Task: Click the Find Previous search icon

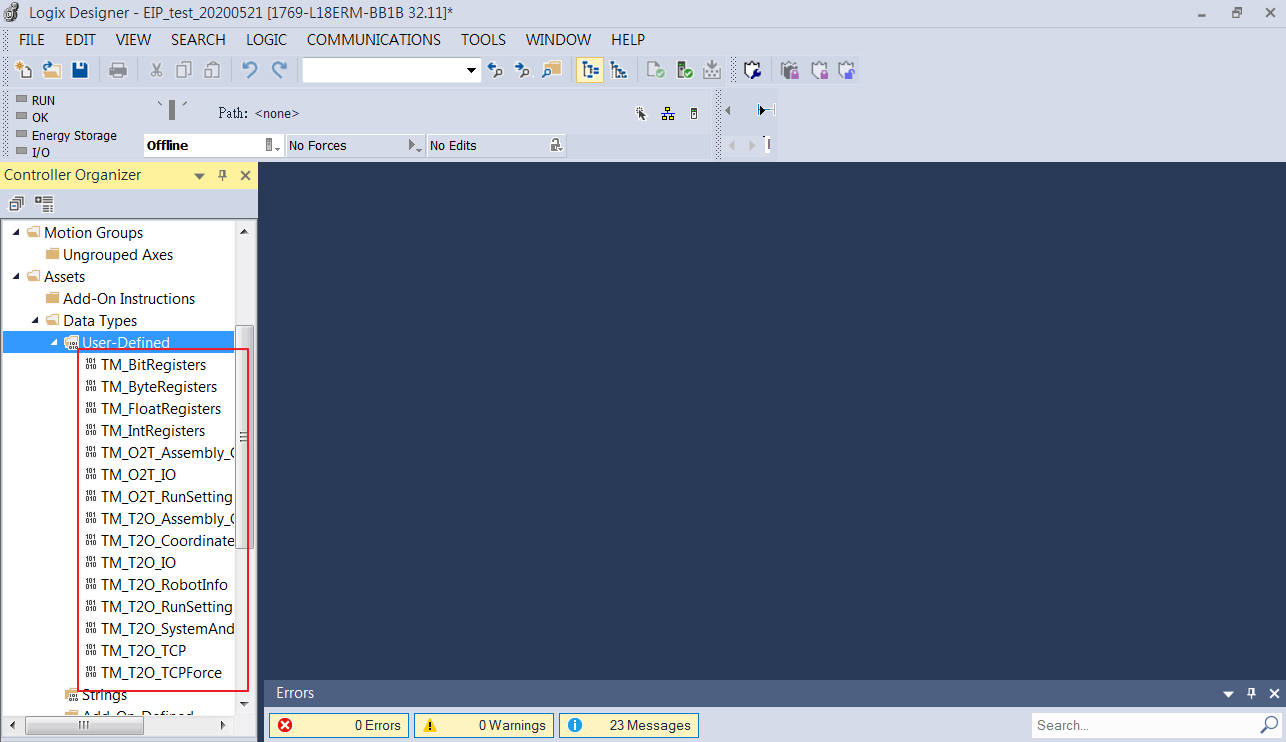Action: pyautogui.click(x=495, y=70)
